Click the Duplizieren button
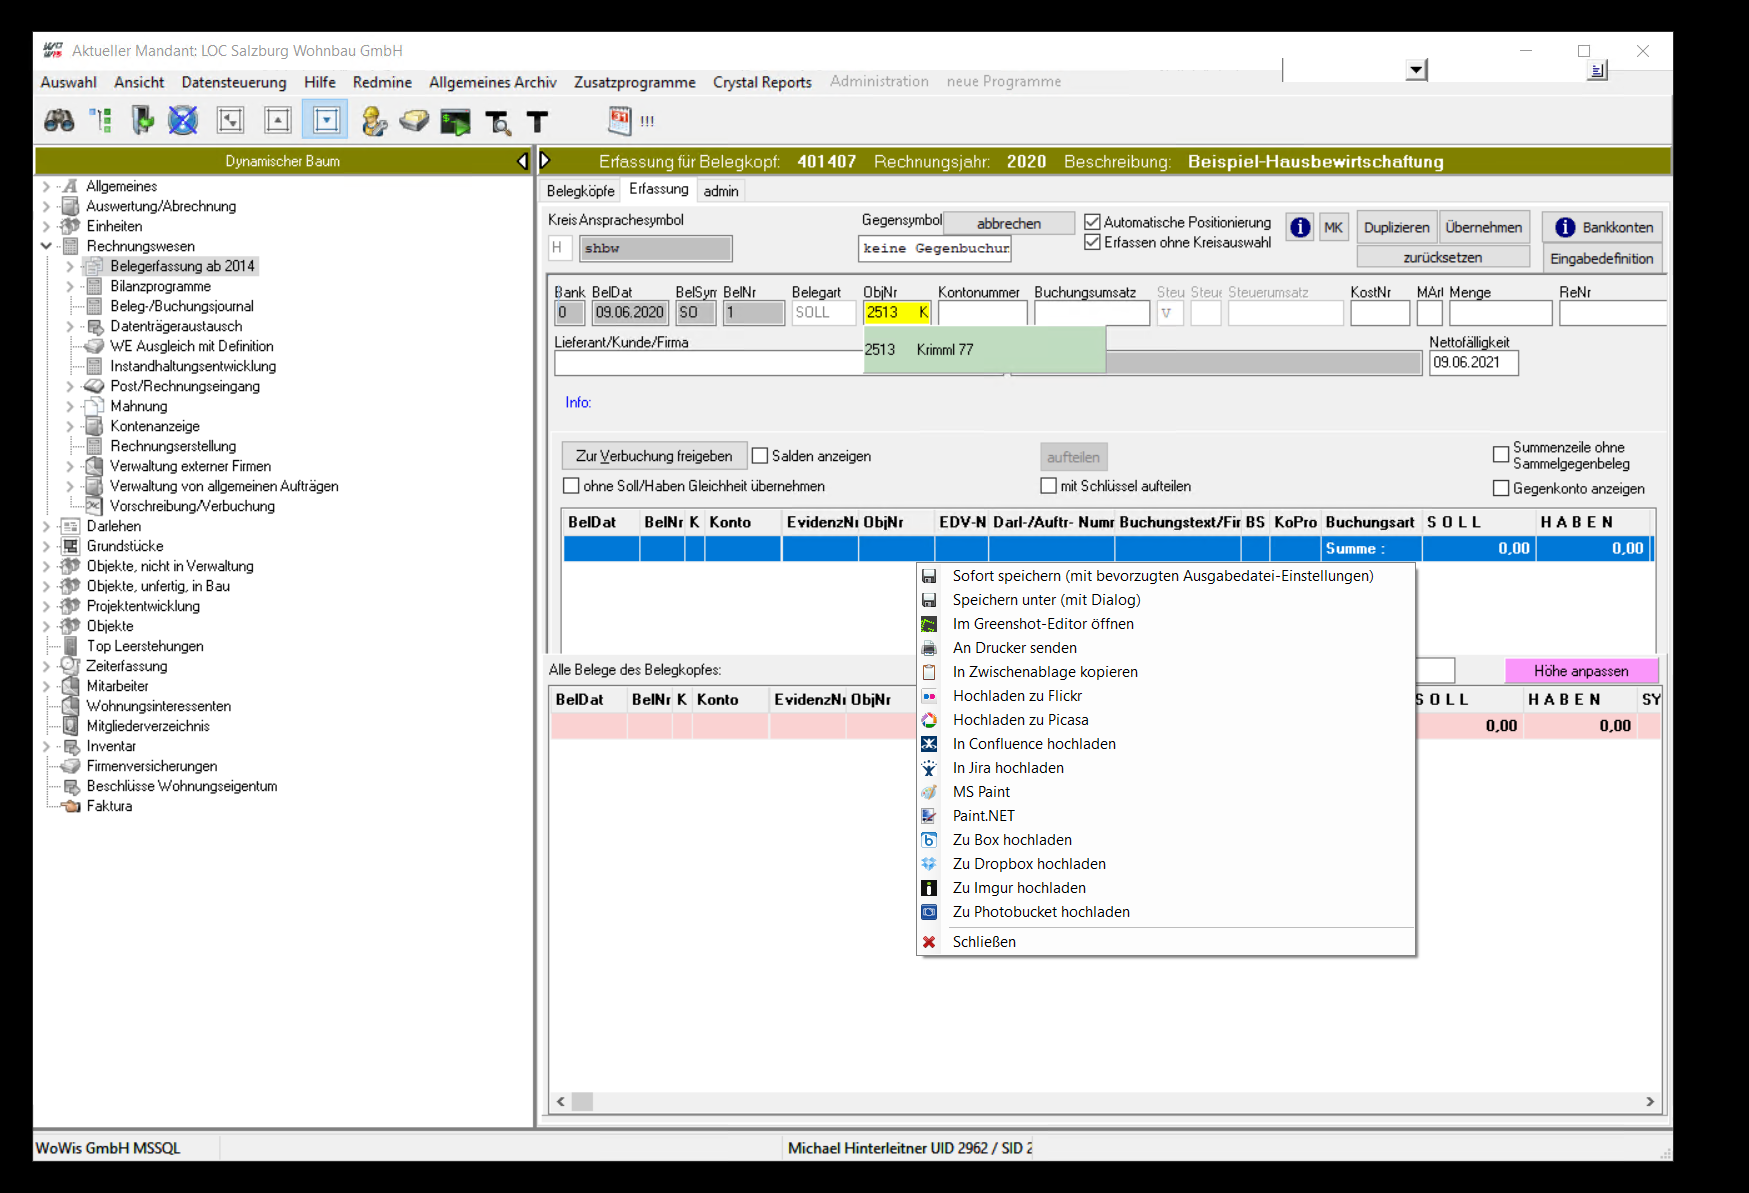The width and height of the screenshot is (1749, 1193). tap(1397, 227)
